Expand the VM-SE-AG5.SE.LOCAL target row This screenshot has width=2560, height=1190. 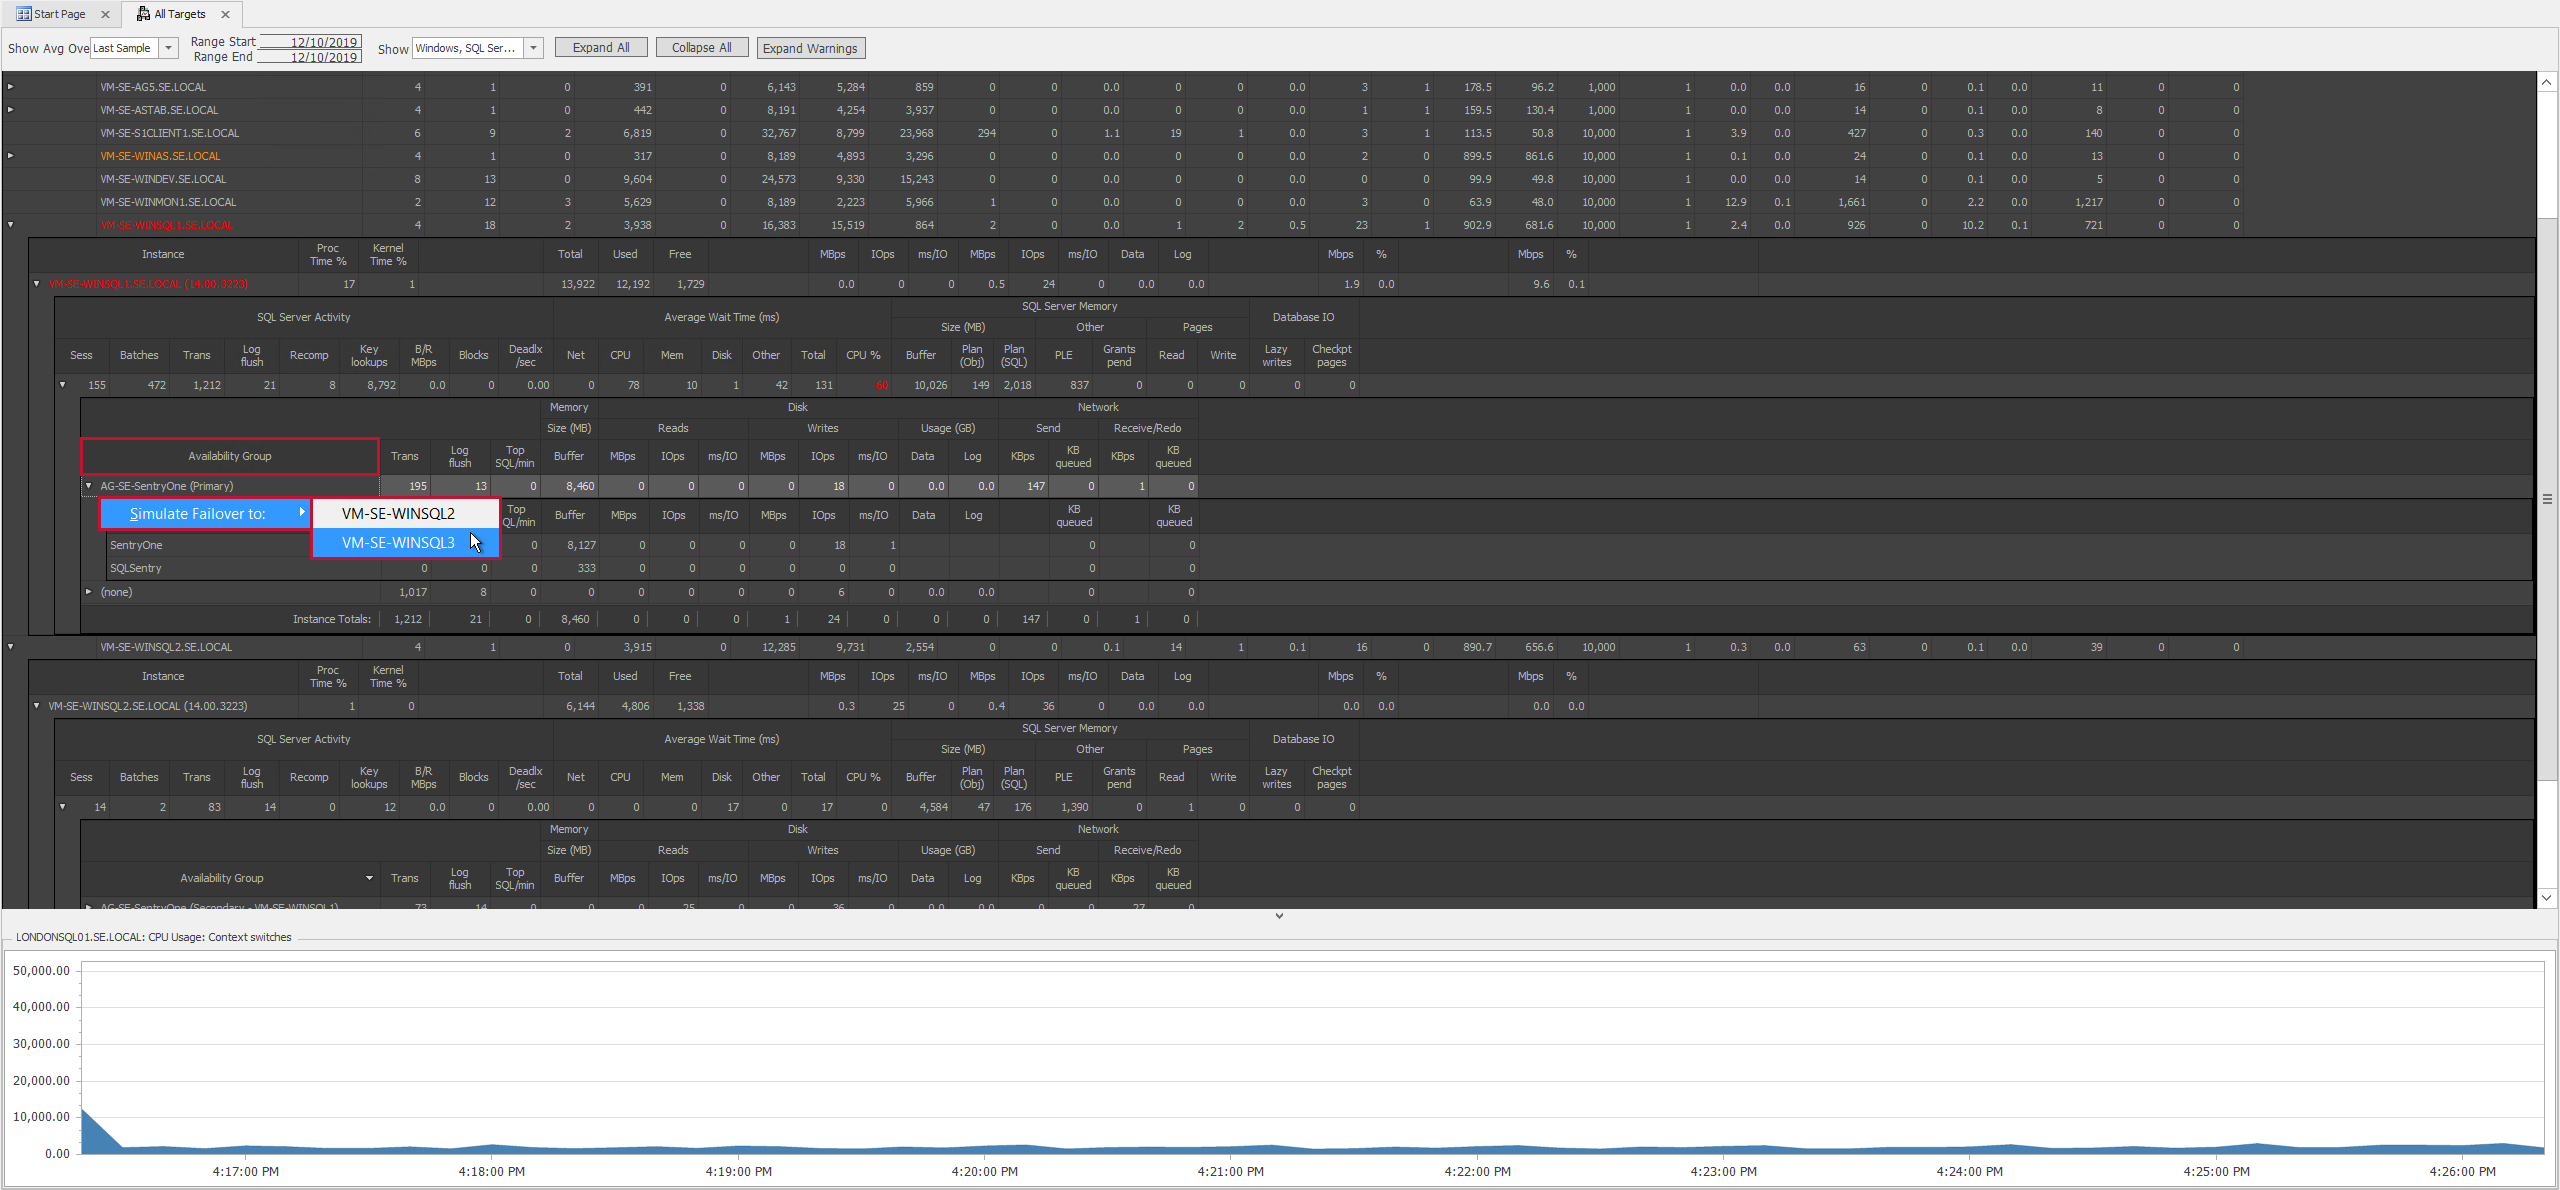coord(9,87)
